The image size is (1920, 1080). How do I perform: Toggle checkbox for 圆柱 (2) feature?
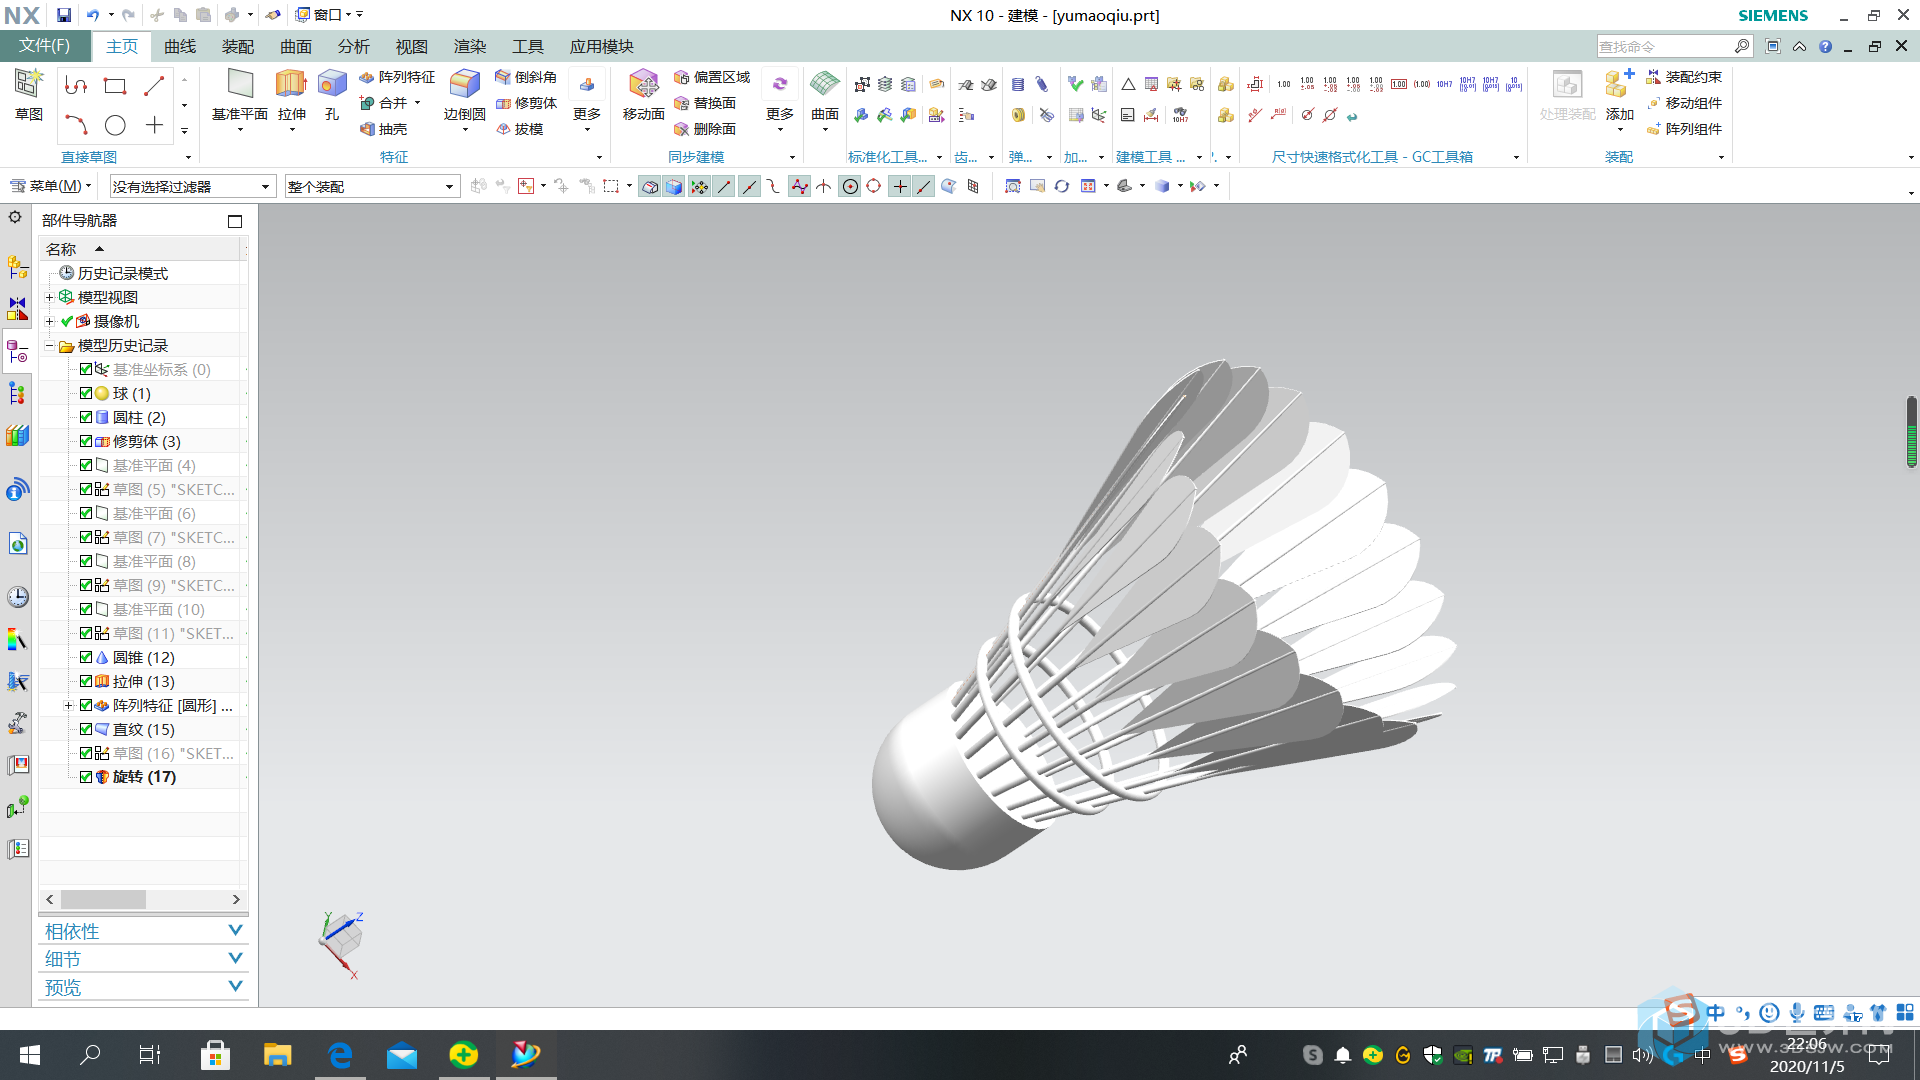86,417
